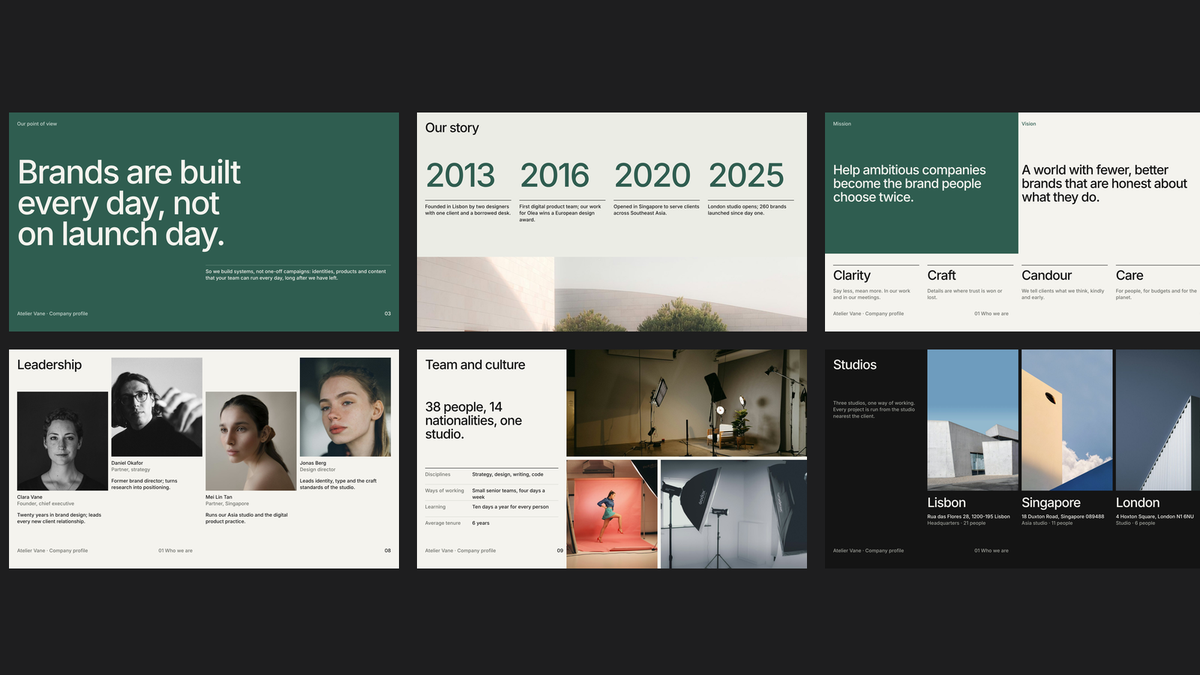Image resolution: width=1200 pixels, height=675 pixels.
Task: Select the "Help ambitious companies" mission statement
Action: (x=909, y=184)
